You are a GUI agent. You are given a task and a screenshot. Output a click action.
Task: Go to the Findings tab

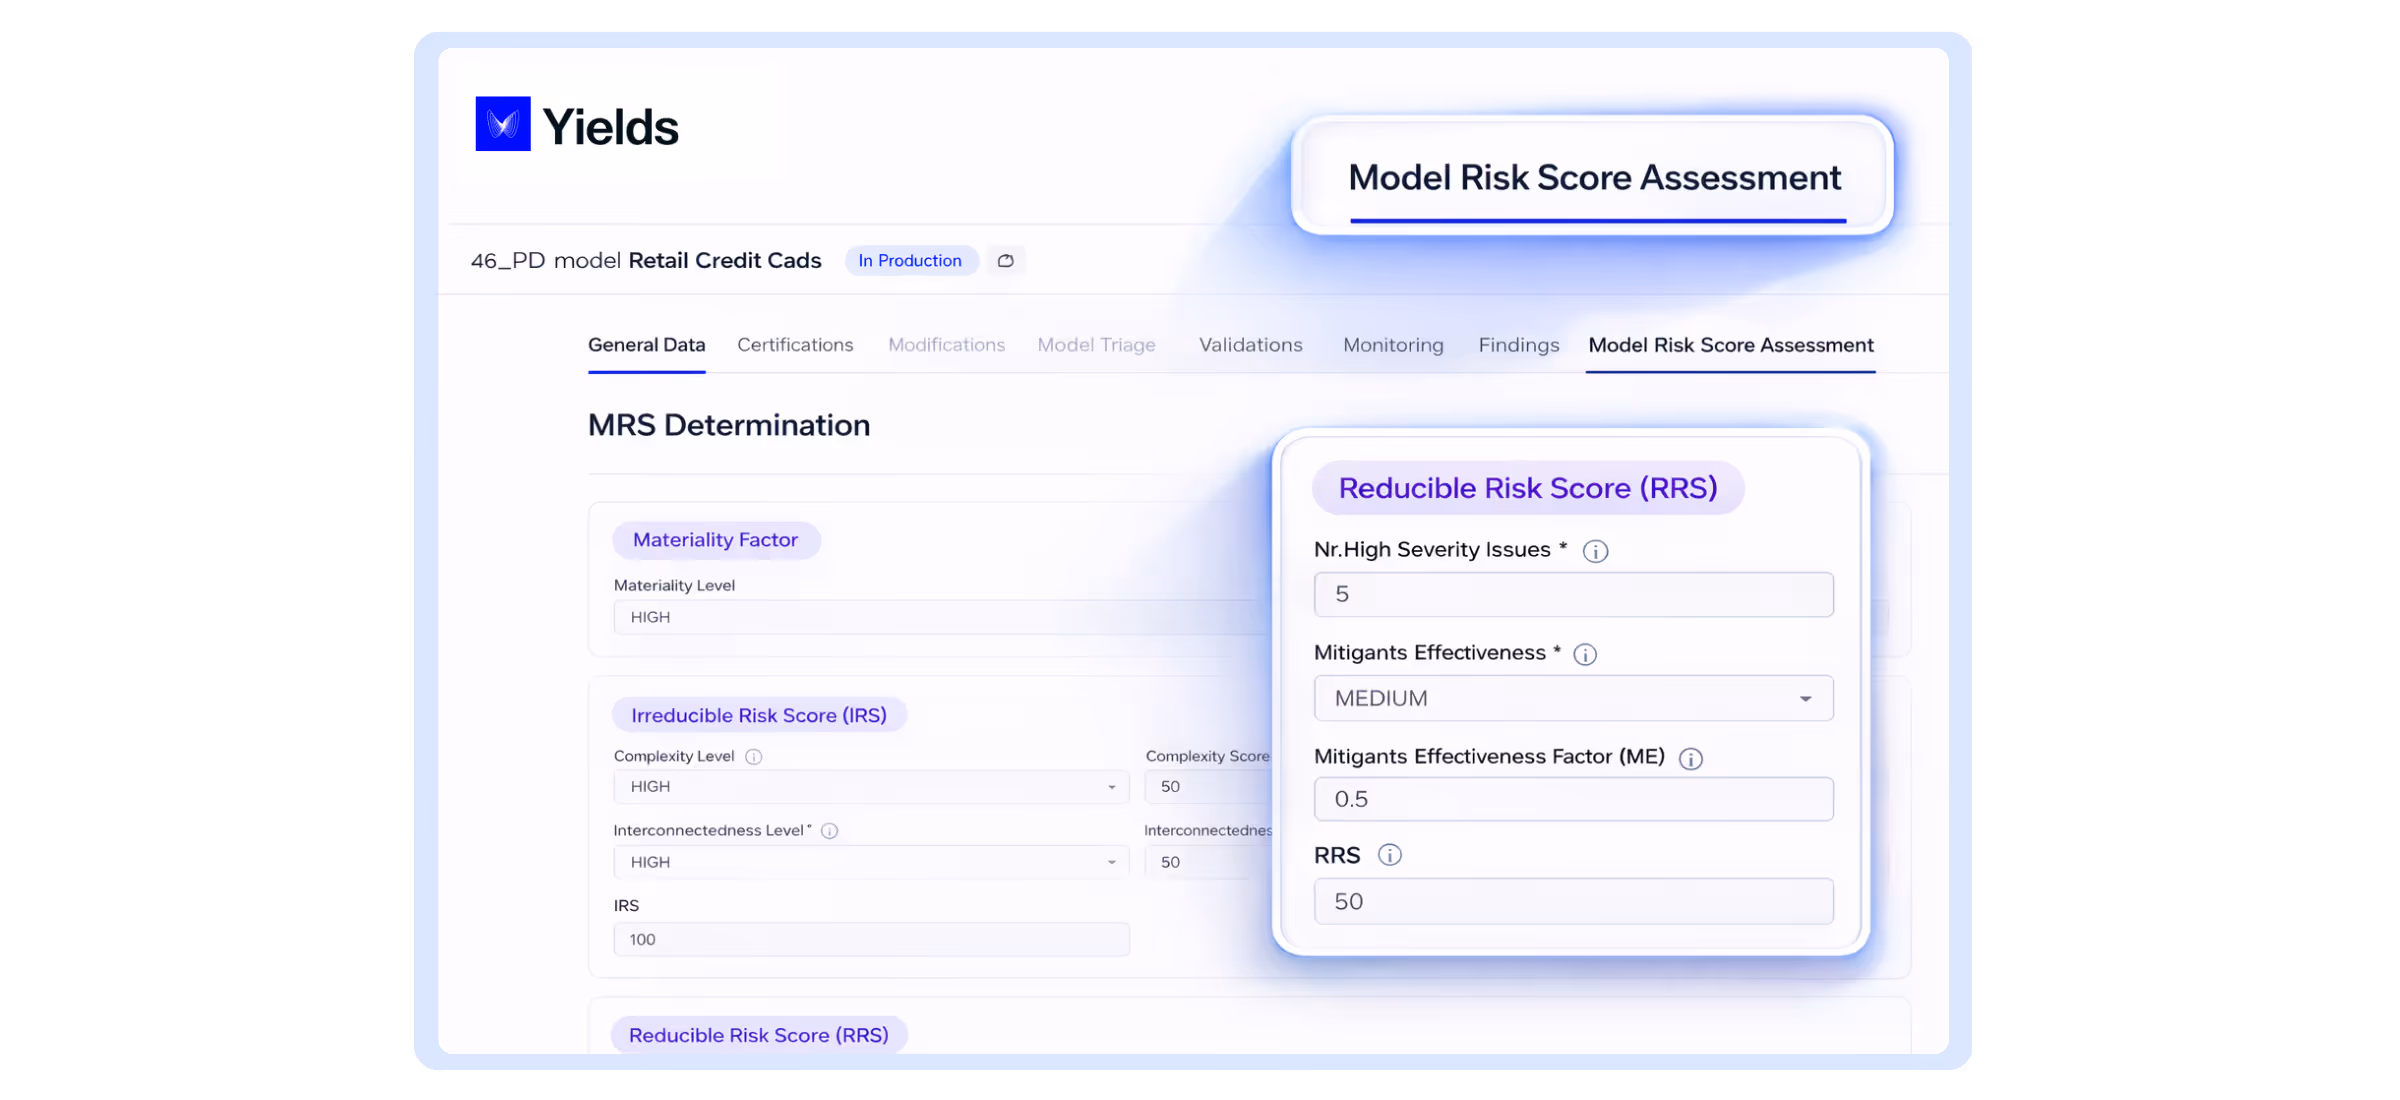point(1518,345)
